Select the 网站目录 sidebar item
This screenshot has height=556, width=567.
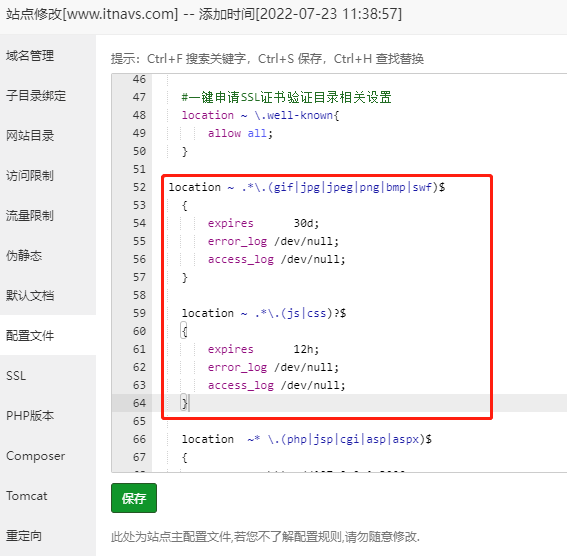pyautogui.click(x=48, y=136)
